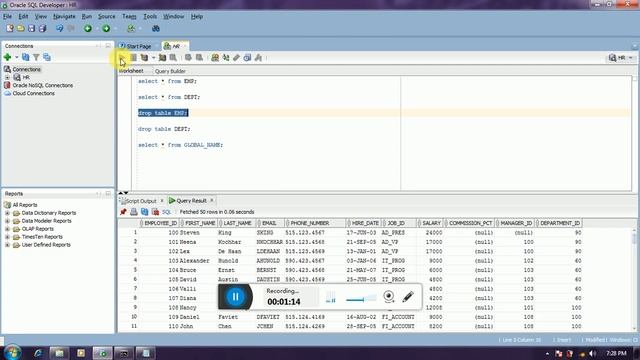The height and width of the screenshot is (360, 640).
Task: Open the Help menu
Action: pos(197,16)
